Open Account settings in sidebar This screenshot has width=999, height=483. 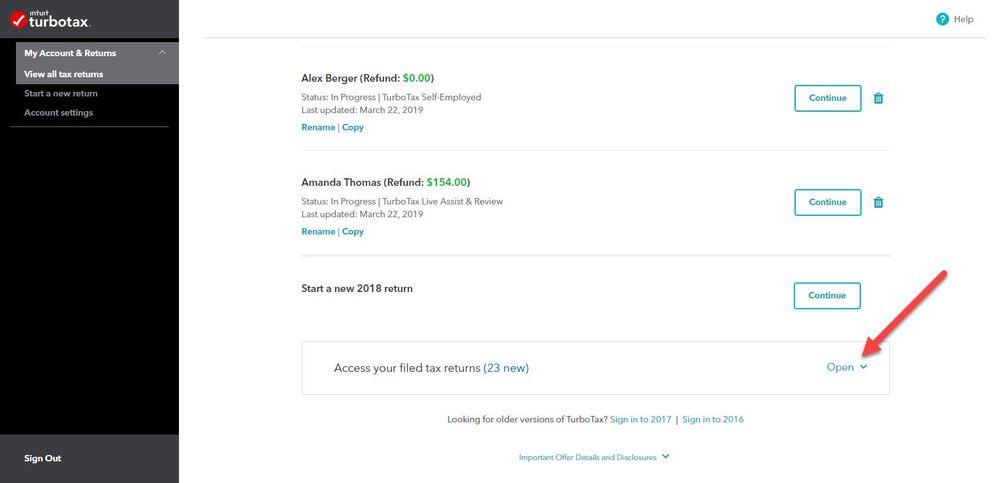(59, 112)
